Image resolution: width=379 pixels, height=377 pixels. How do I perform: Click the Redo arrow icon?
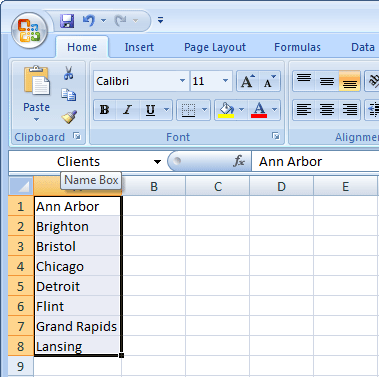click(120, 21)
